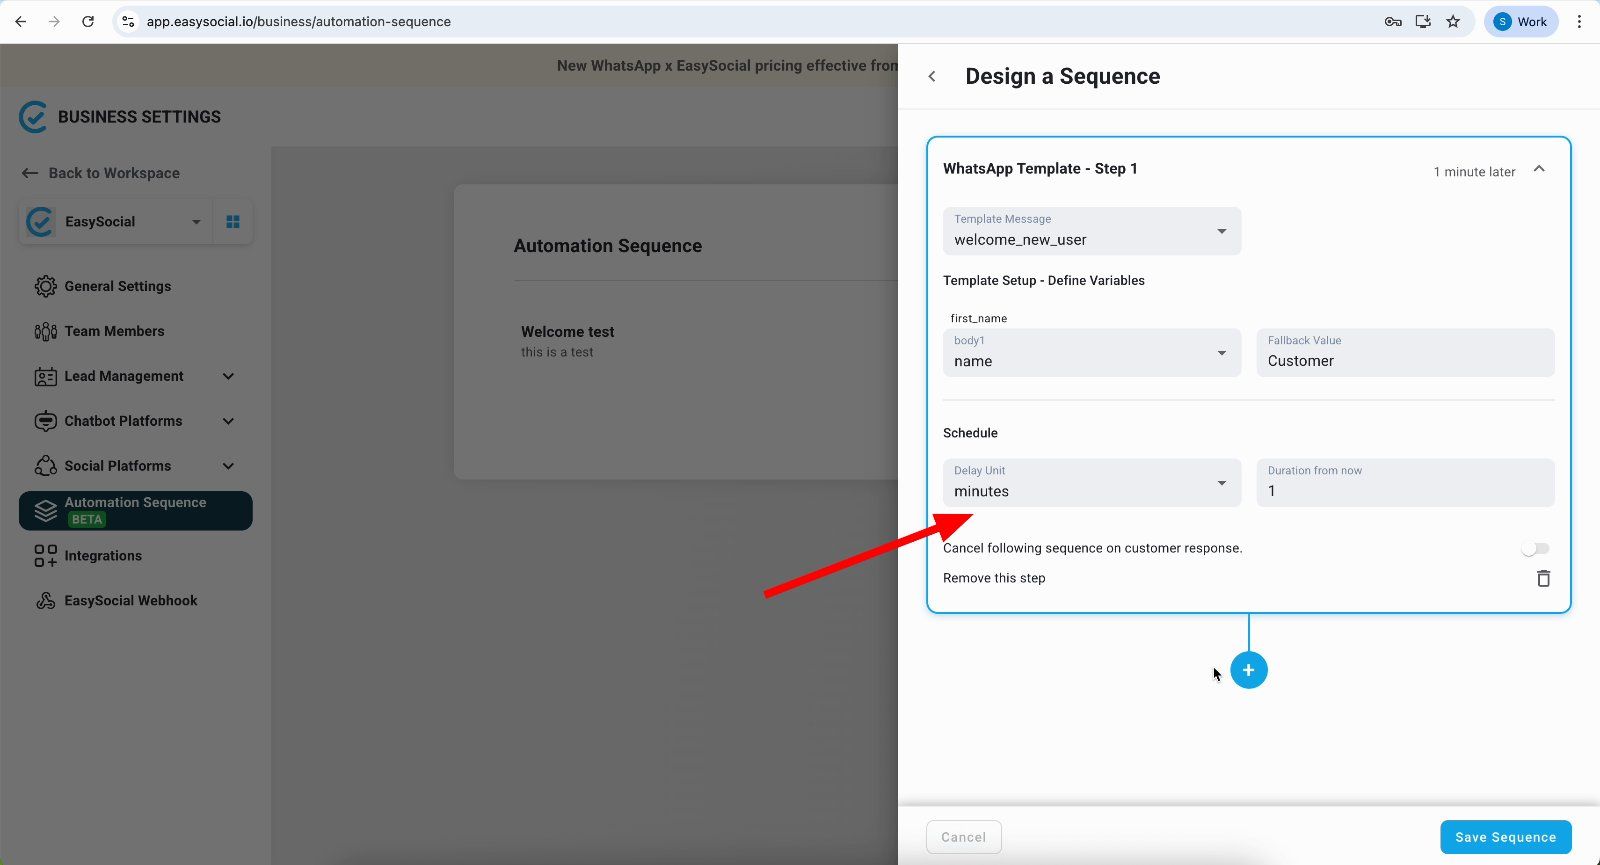This screenshot has width=1600, height=865.
Task: Open site info icon in address bar
Action: click(128, 21)
